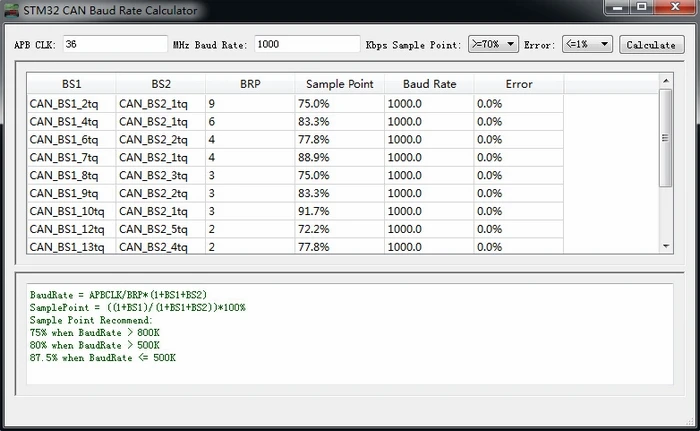Screen dimensions: 700x431
Task: Click the '80% when BaudRate > 500K' line
Action: [x=95, y=345]
